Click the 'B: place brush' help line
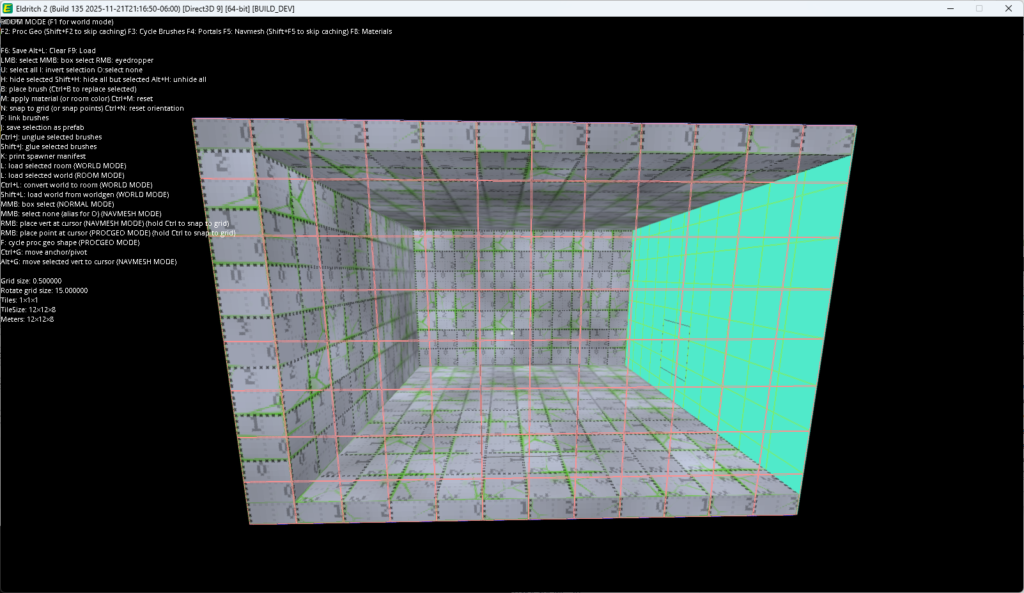 [x=69, y=89]
